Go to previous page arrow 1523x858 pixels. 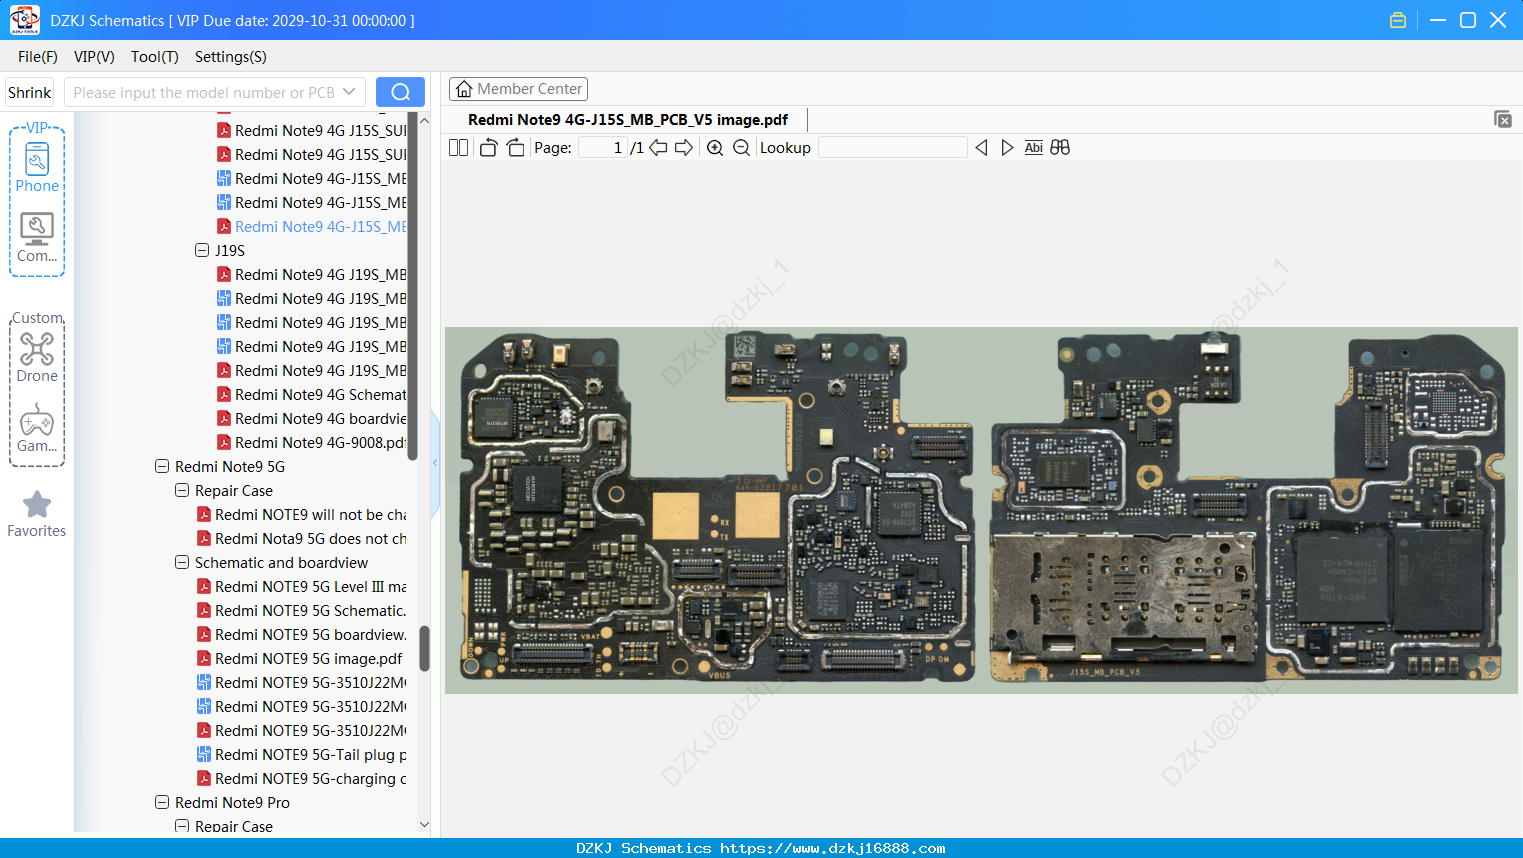(x=658, y=148)
